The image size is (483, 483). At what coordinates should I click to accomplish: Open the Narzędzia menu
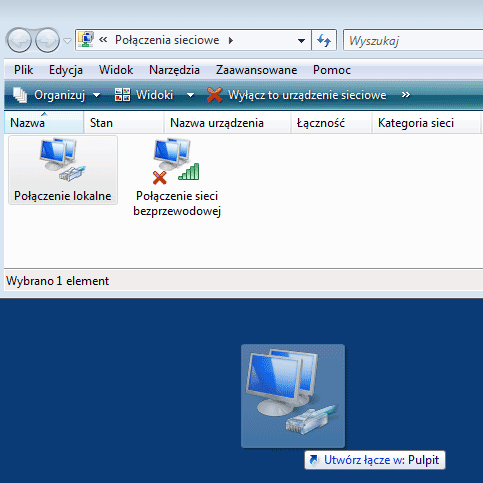tap(174, 70)
